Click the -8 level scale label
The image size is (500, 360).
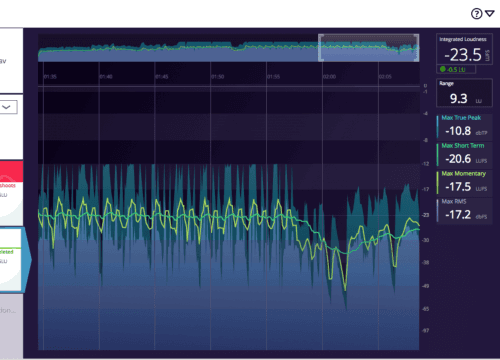pyautogui.click(x=425, y=140)
